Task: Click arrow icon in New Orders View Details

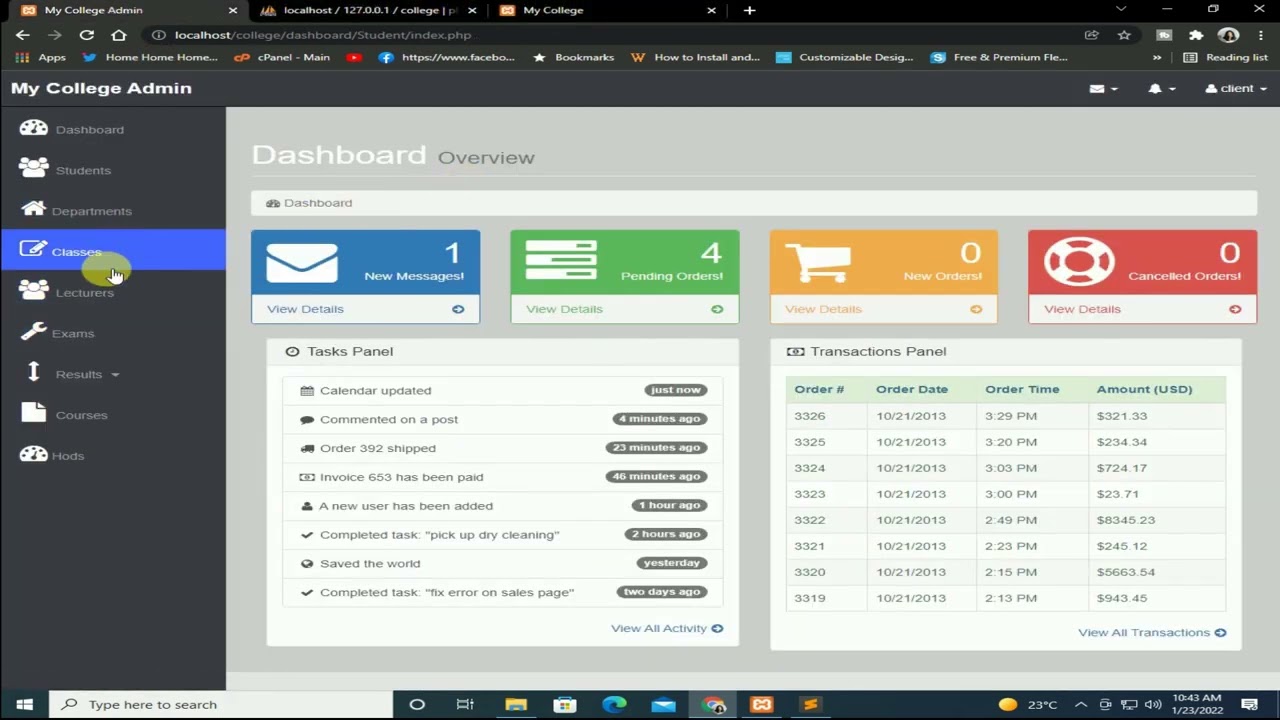Action: pyautogui.click(x=976, y=309)
